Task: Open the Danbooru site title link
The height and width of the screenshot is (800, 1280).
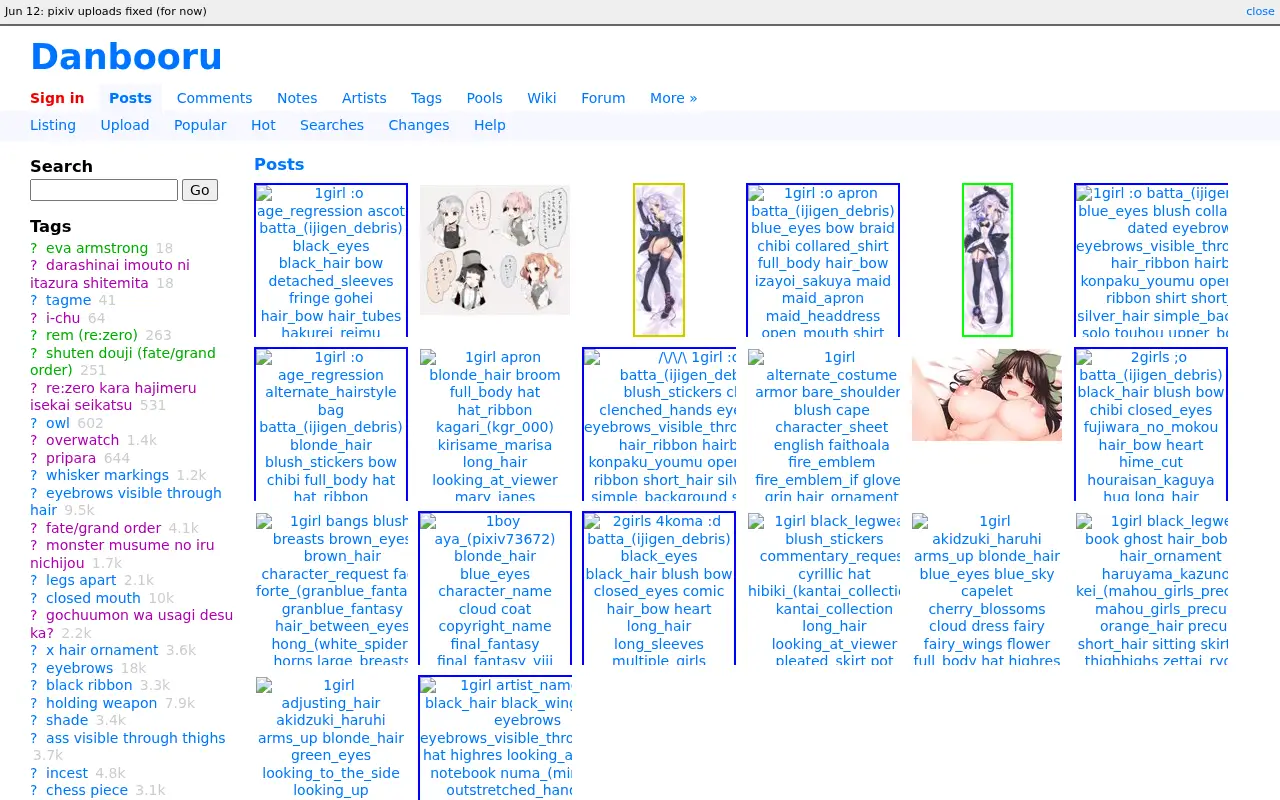Action: (x=126, y=57)
